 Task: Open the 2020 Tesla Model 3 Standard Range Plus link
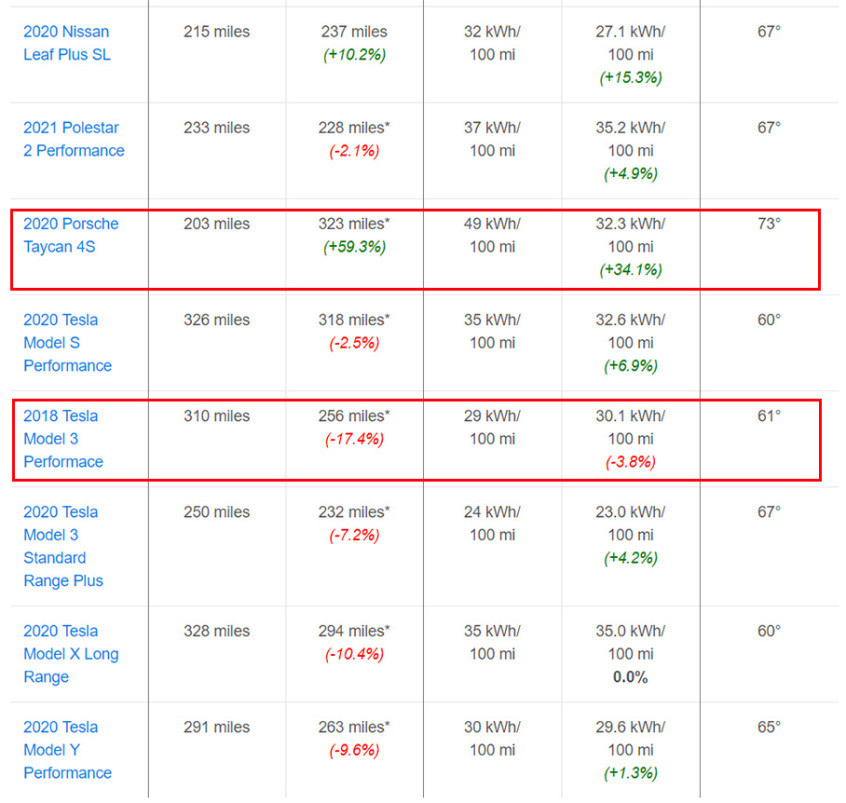(63, 546)
